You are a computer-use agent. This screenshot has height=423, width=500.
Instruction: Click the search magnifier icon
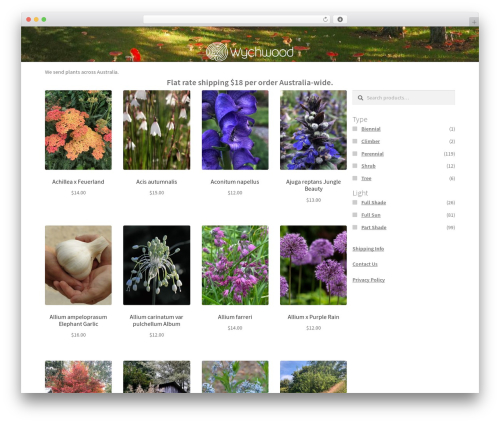click(x=360, y=98)
